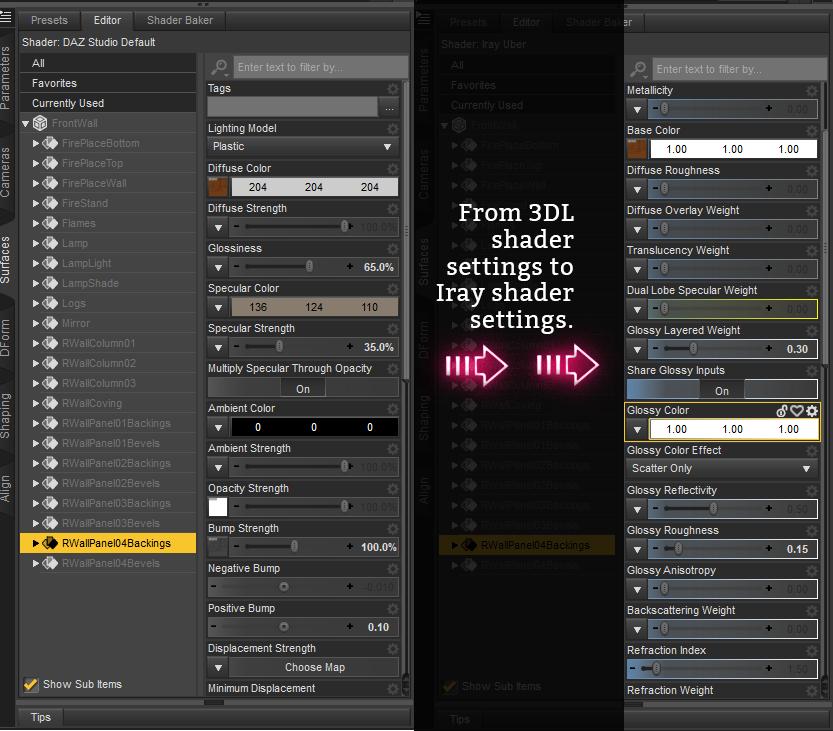Open the Glossy Color gear settings icon

pos(812,411)
